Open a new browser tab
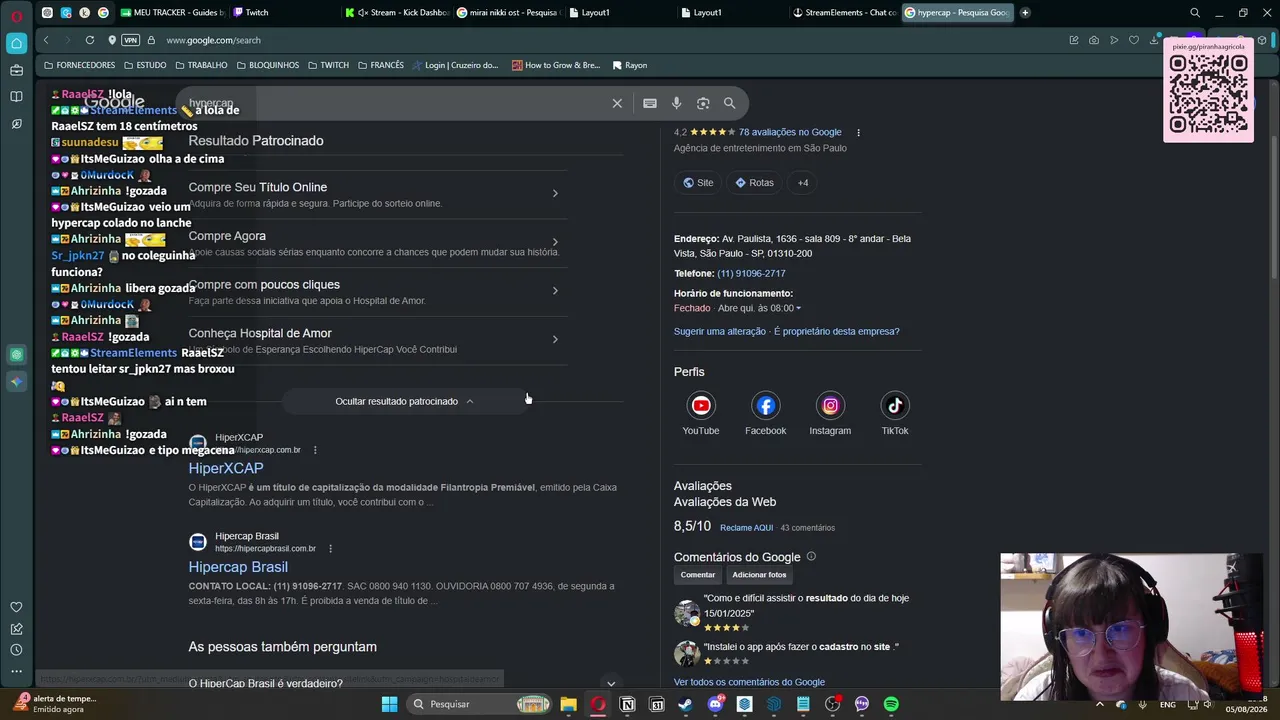This screenshot has width=1280, height=720. tap(1025, 13)
